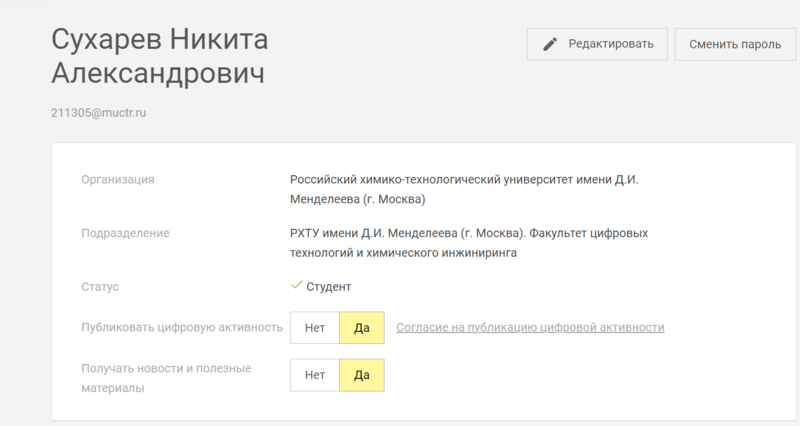
Task: Click the Студент status text
Action: tap(329, 287)
